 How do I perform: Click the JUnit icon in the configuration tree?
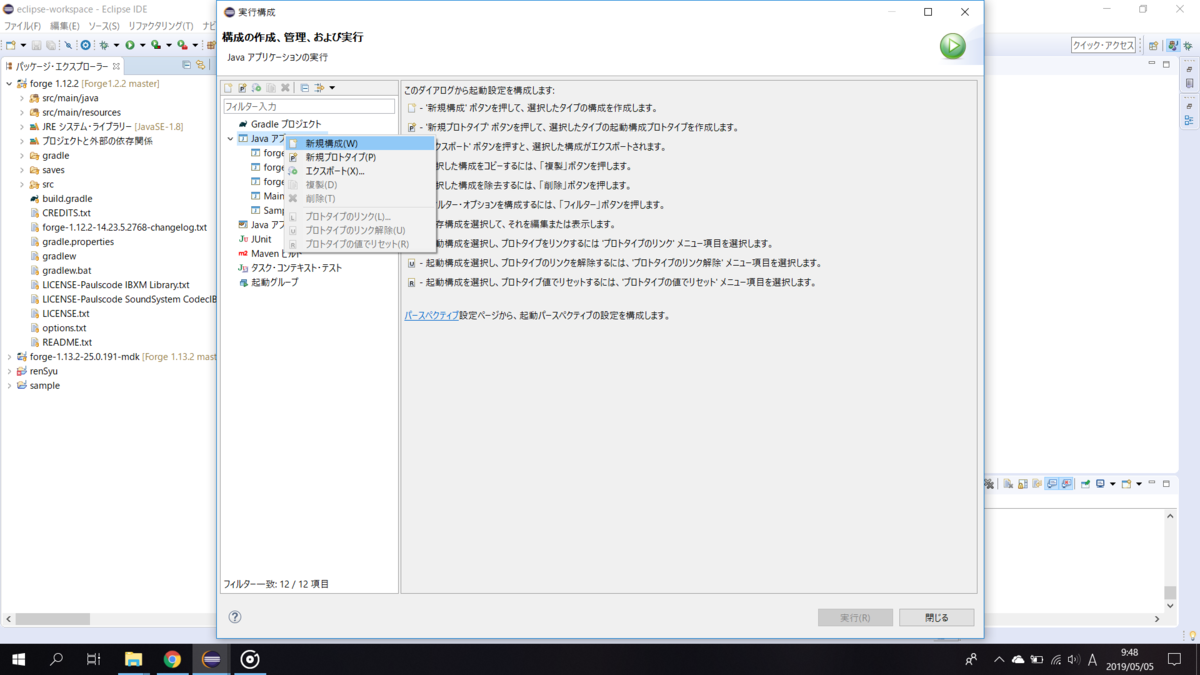click(243, 239)
